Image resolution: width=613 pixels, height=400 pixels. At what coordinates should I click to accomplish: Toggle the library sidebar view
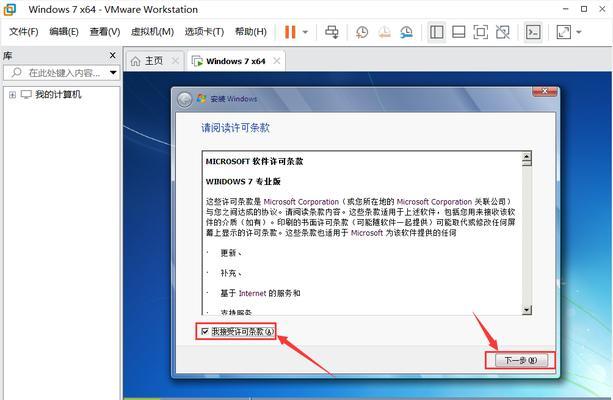click(436, 32)
